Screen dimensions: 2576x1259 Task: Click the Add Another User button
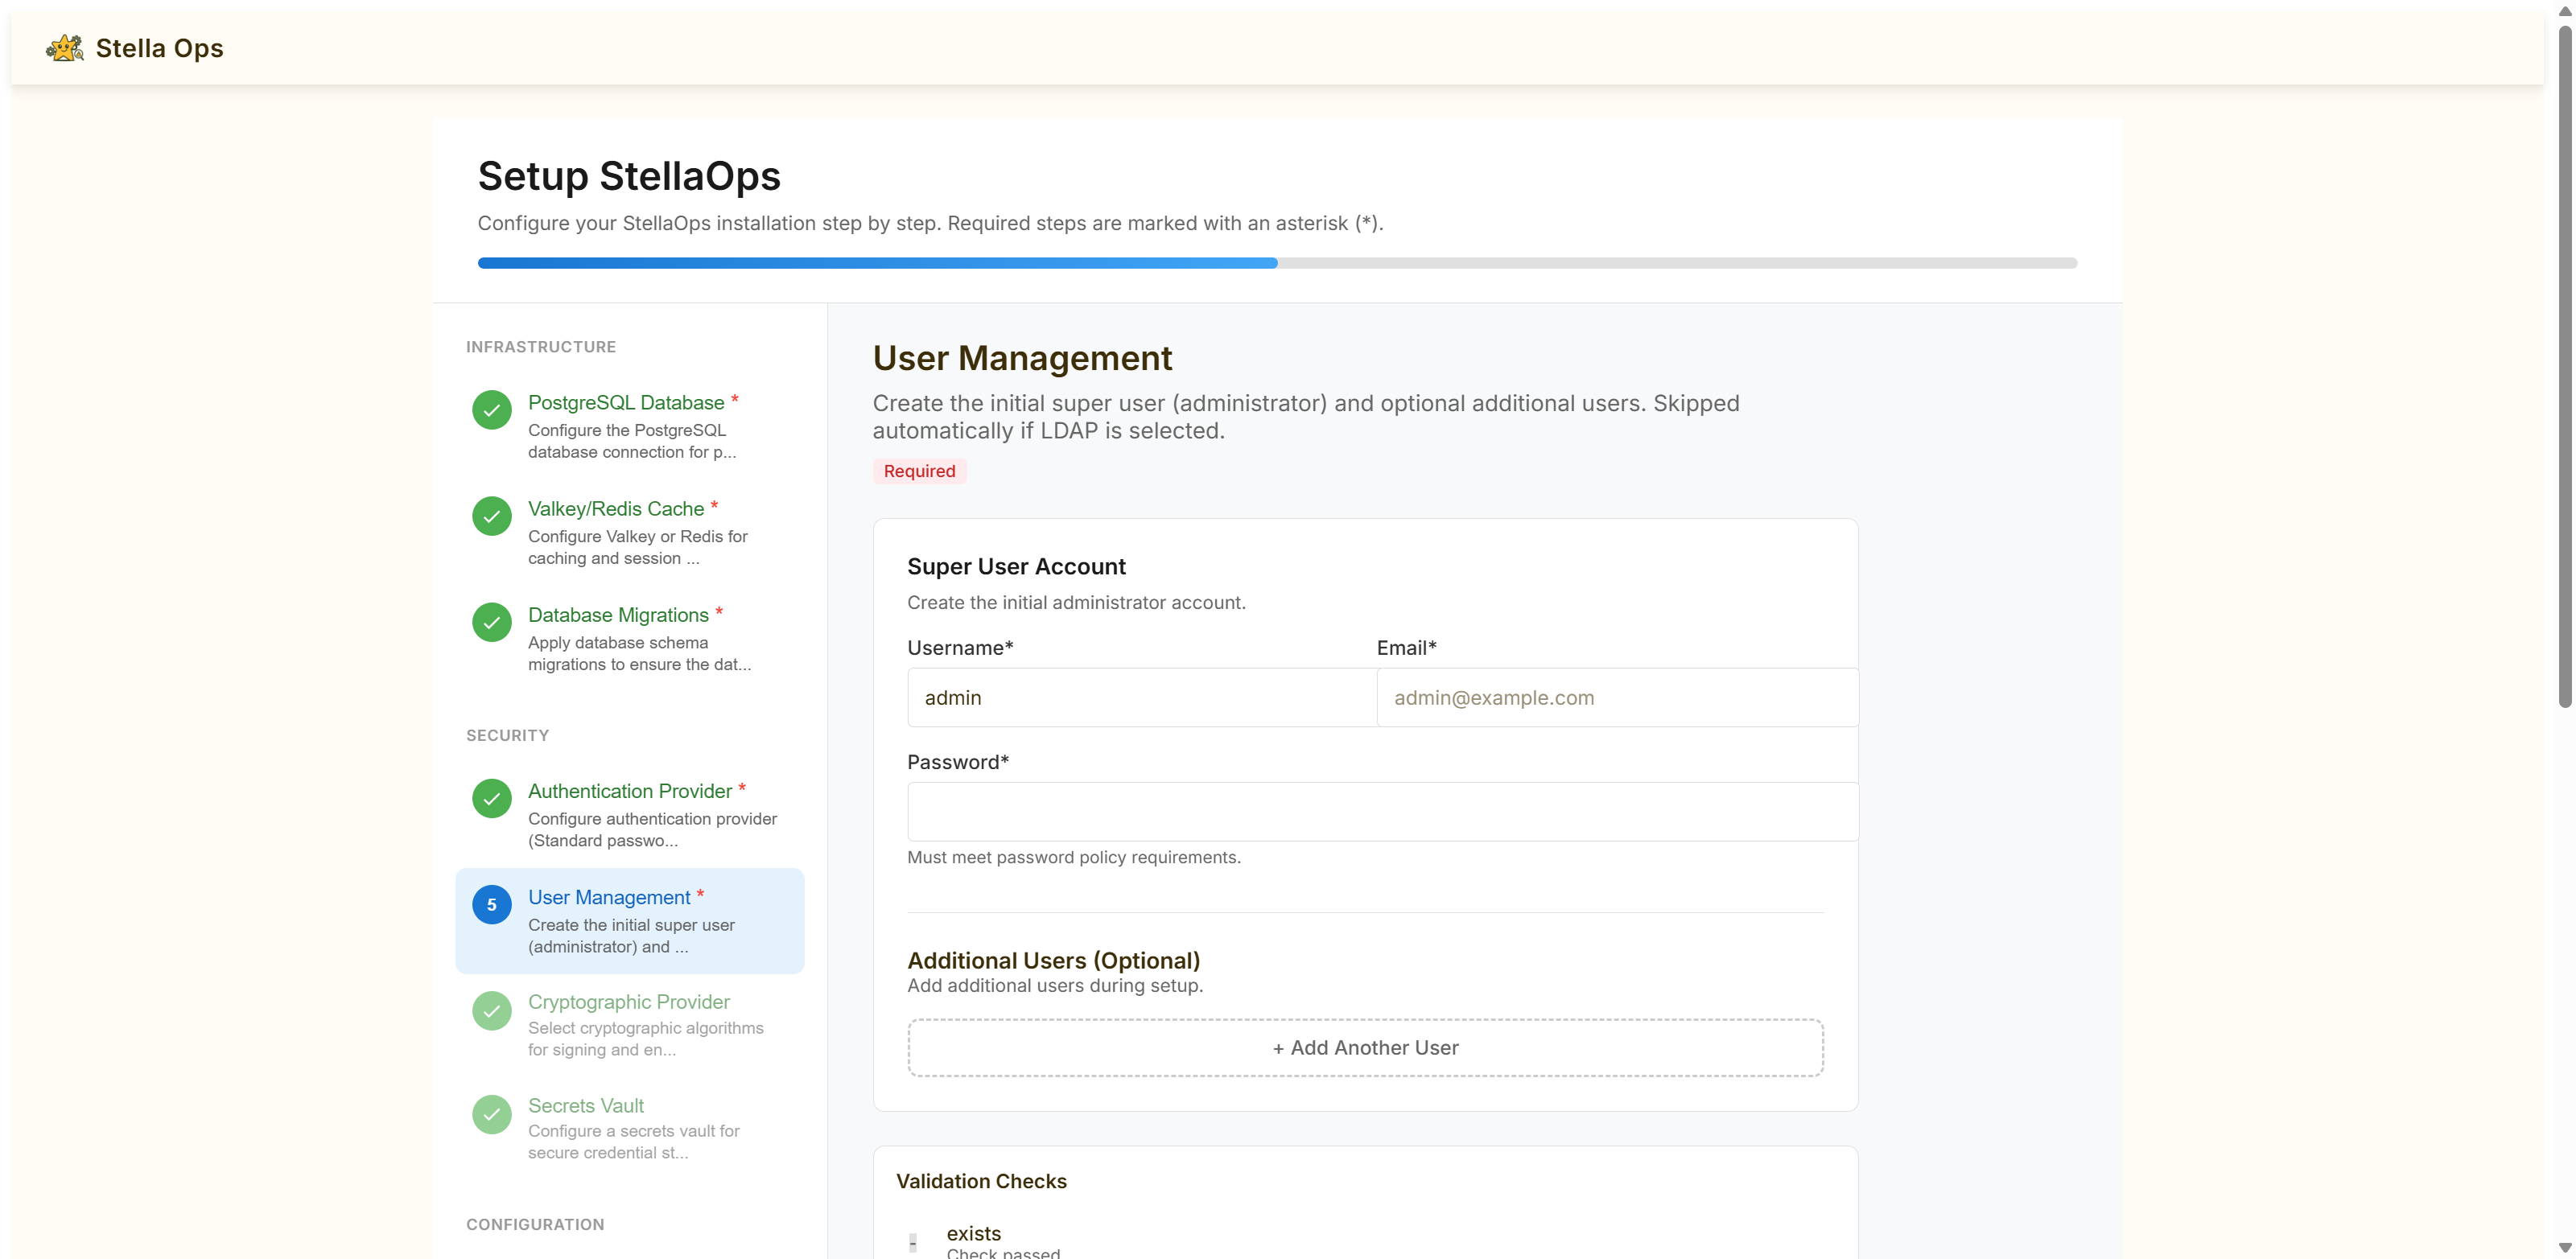(1365, 1048)
